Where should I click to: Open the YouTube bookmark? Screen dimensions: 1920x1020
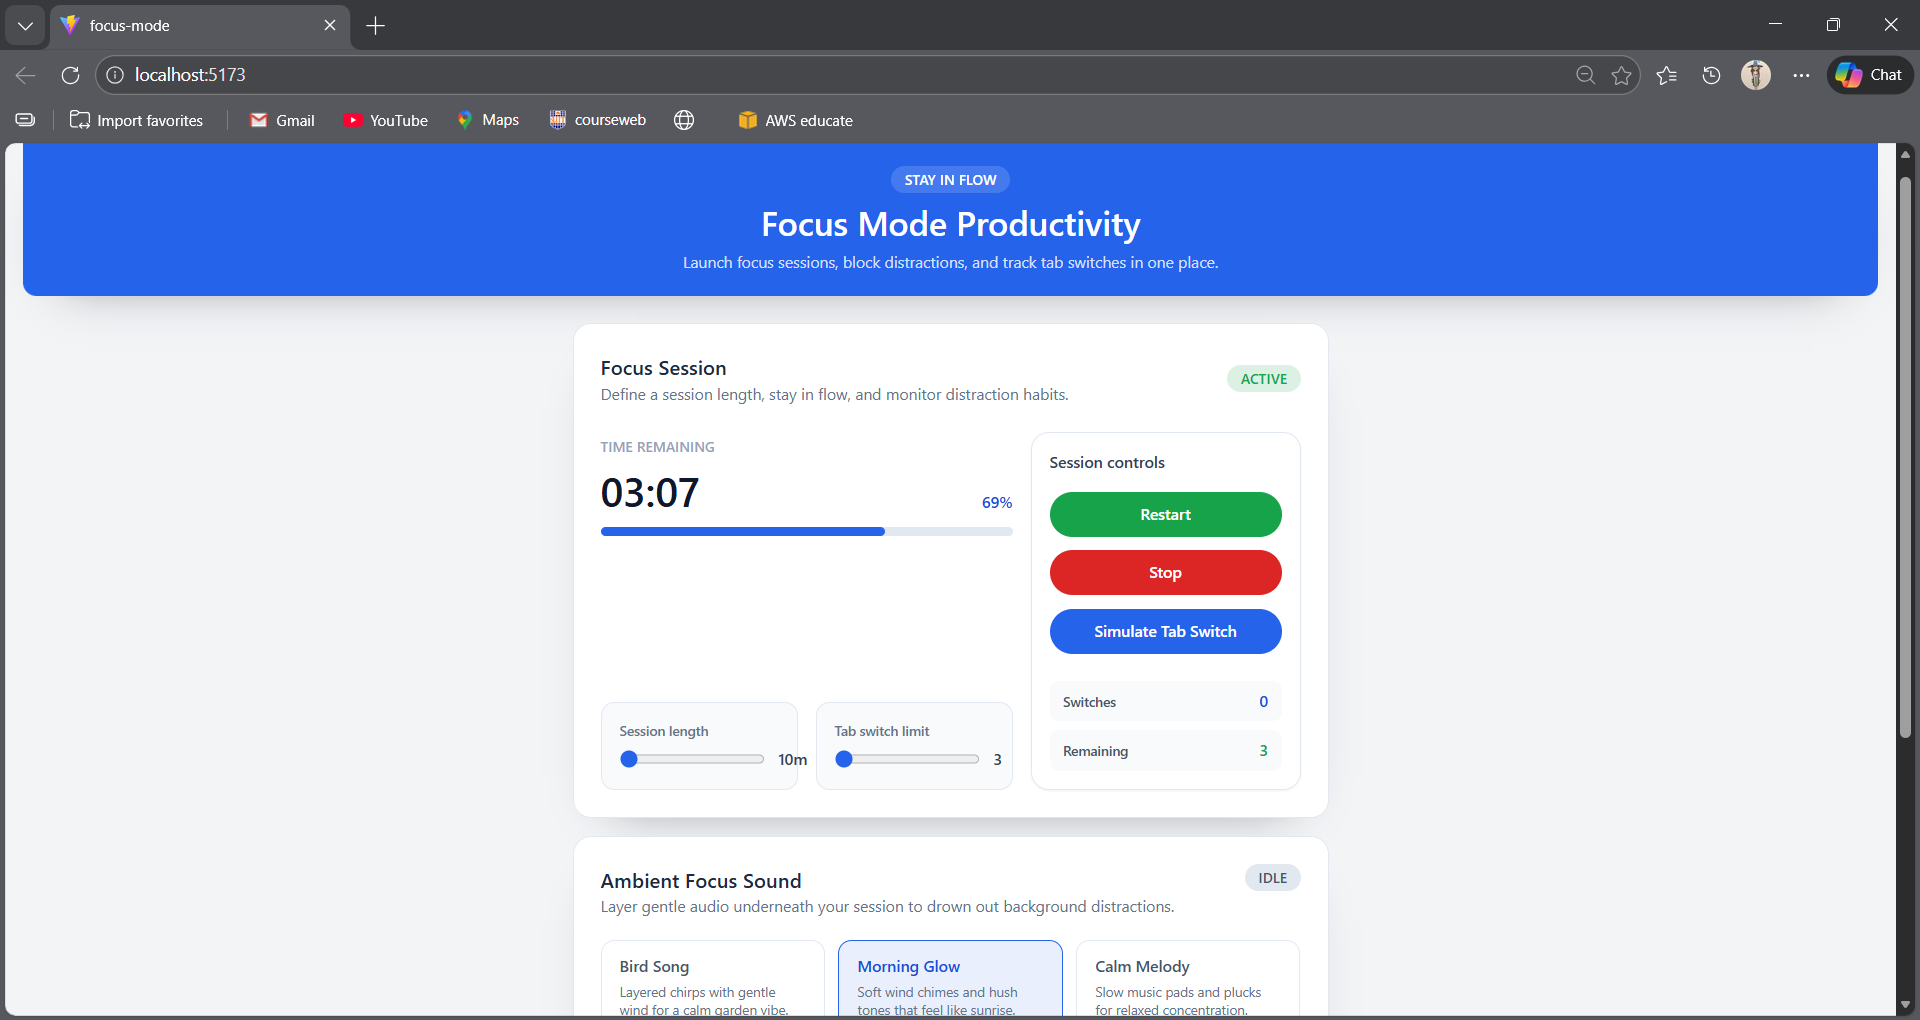click(386, 120)
